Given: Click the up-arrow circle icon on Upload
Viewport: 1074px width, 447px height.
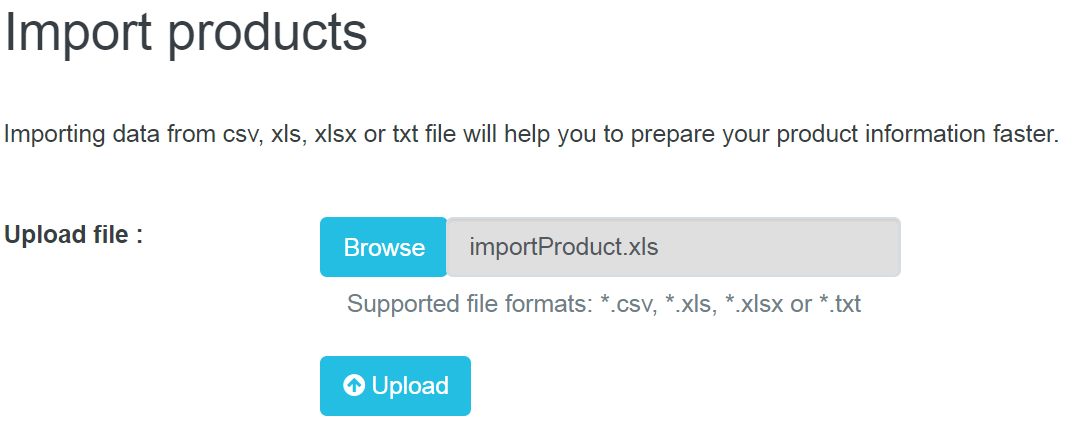Looking at the screenshot, I should tap(353, 386).
